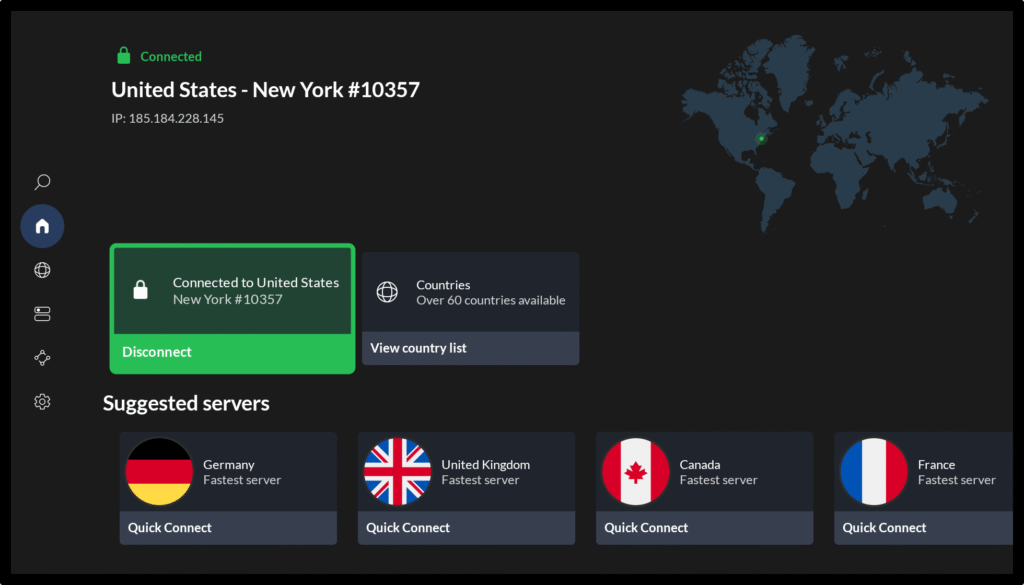Click the padlock icon on the connection card
1024x585 pixels.
[x=138, y=291]
